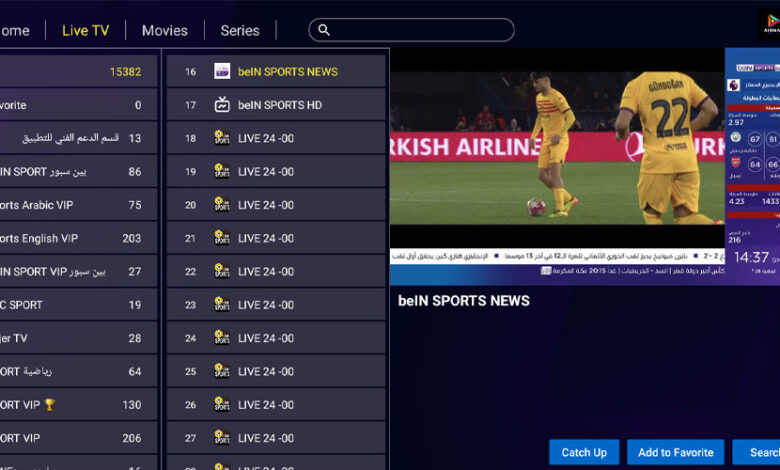Click the TV icon for beIN SPORTS HD
The image size is (780, 470).
click(x=222, y=105)
